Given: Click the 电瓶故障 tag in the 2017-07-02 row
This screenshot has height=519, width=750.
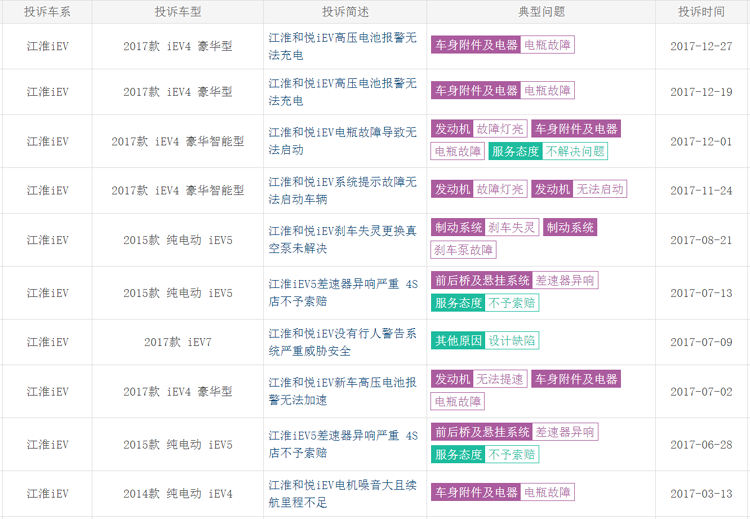Looking at the screenshot, I should point(458,401).
